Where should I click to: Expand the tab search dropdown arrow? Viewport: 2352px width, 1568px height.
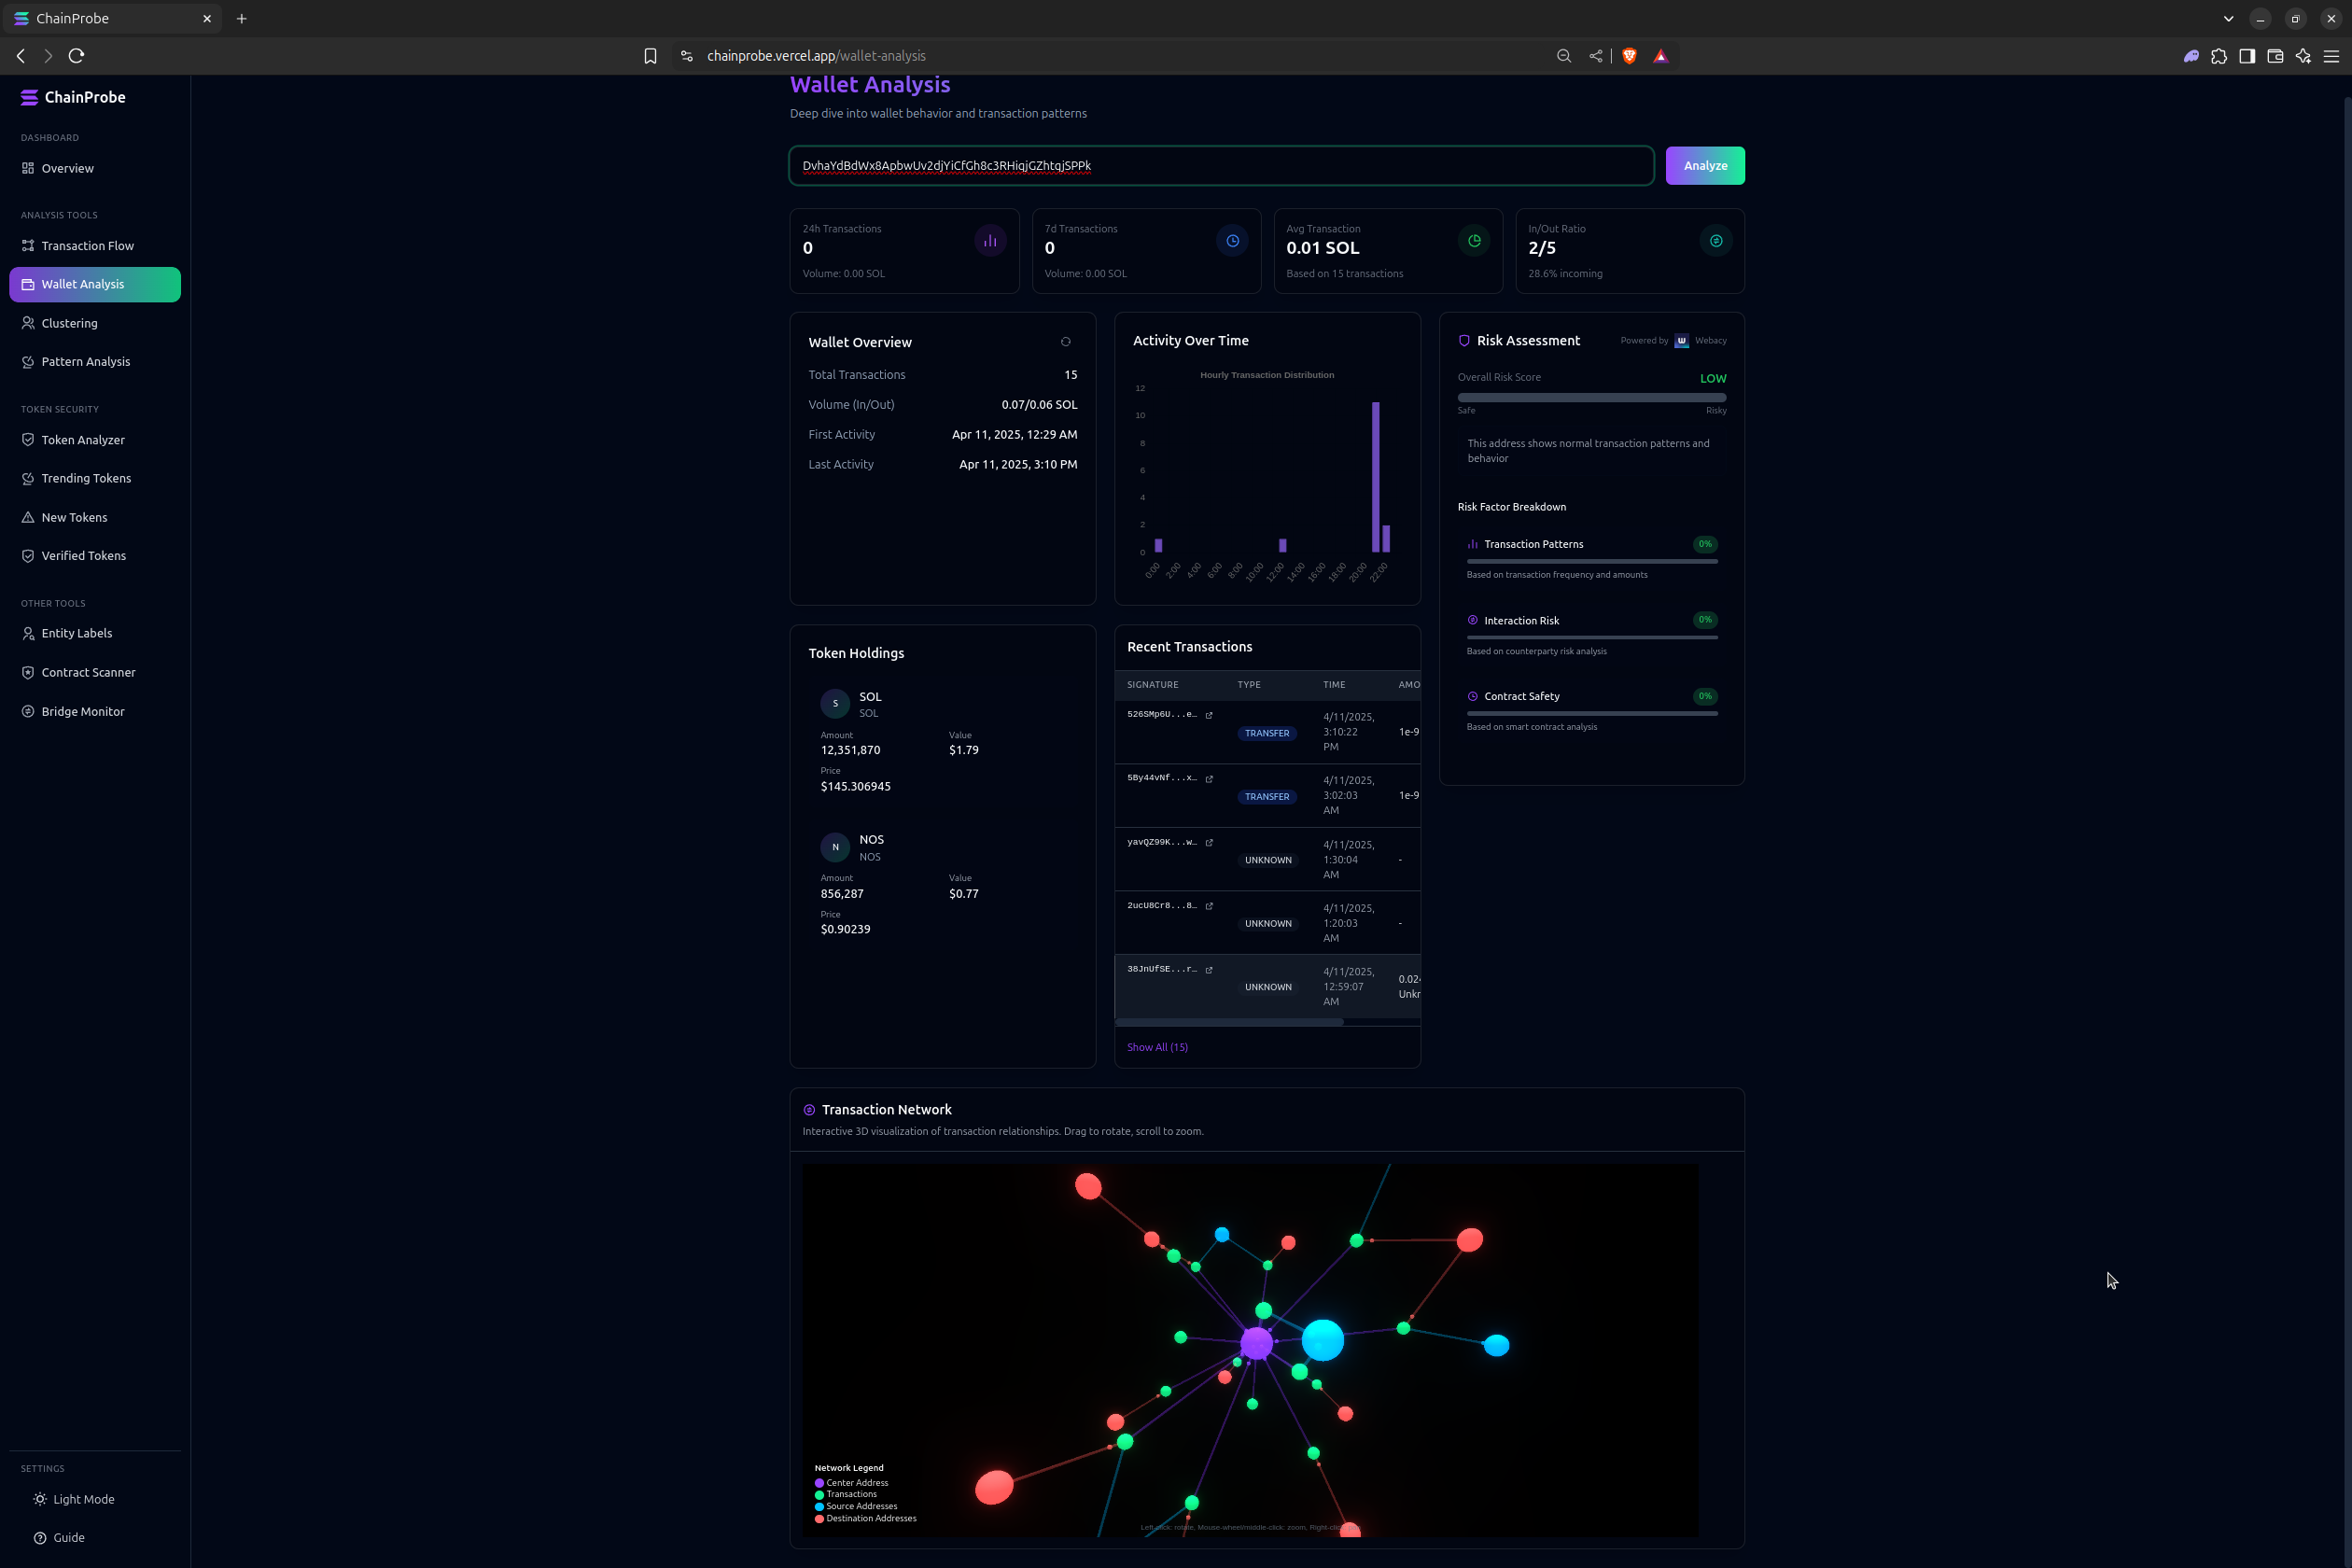[x=2228, y=19]
